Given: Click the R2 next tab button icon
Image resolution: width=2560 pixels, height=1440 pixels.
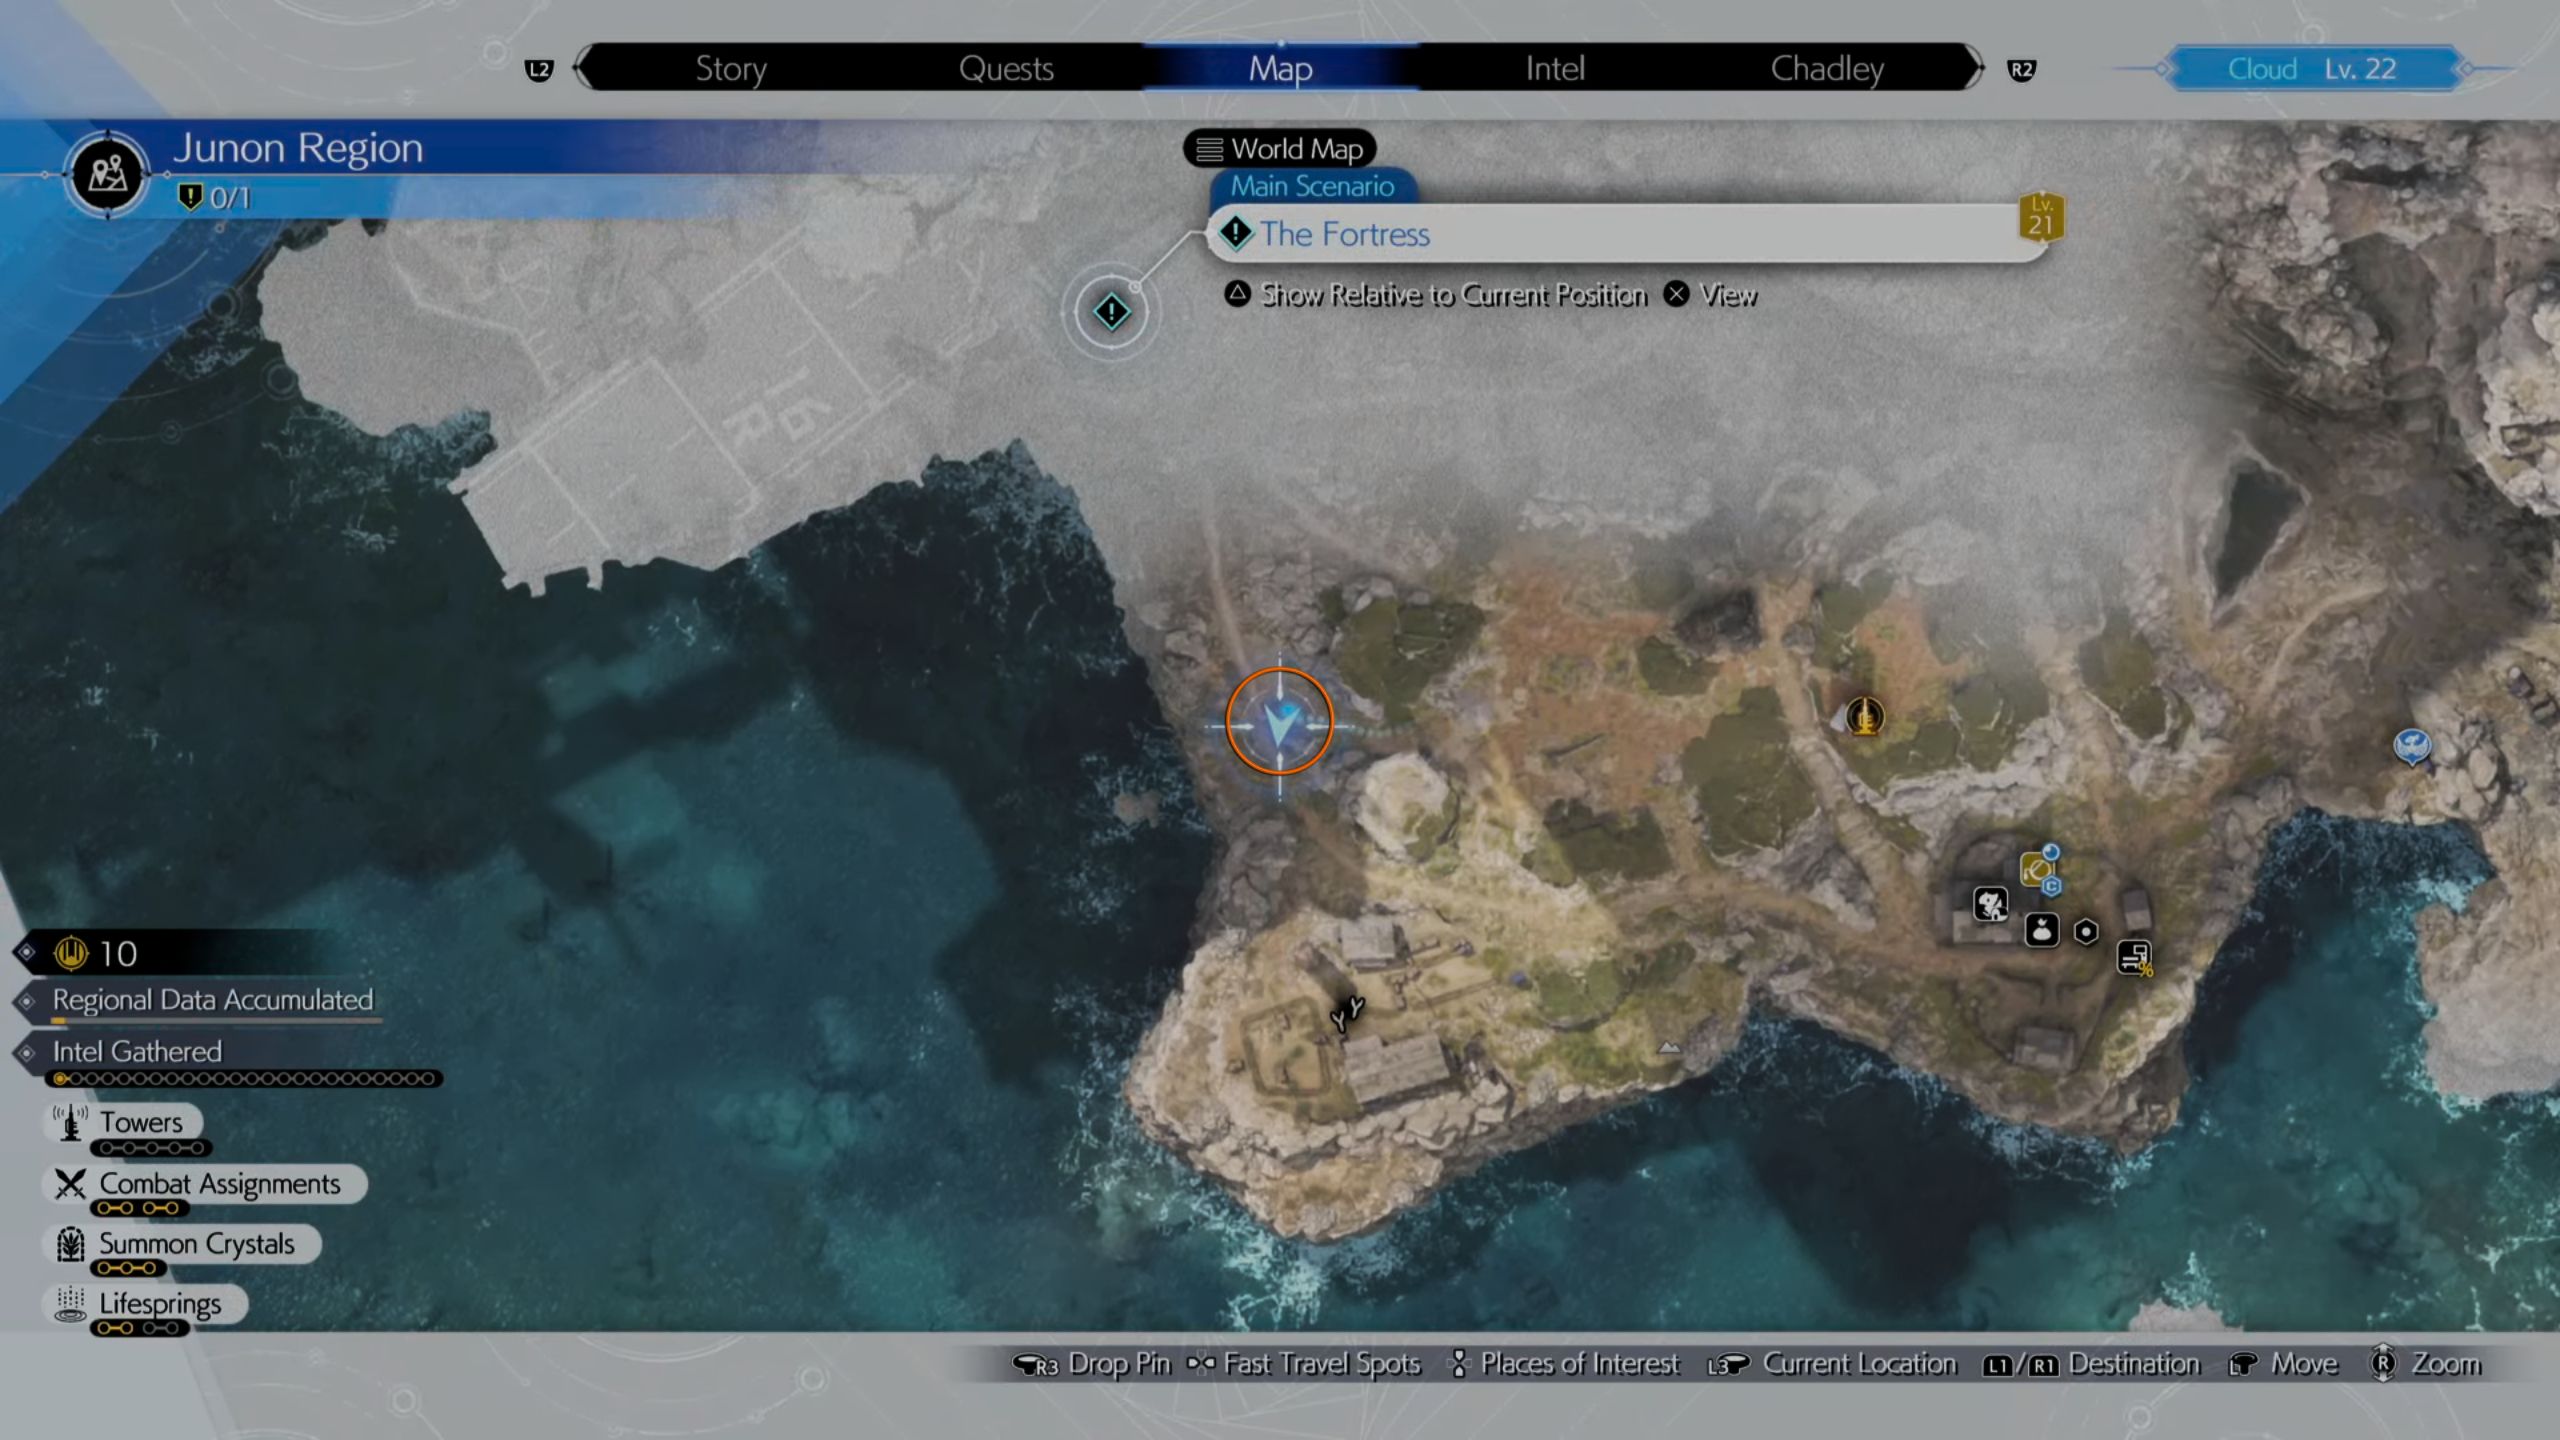Looking at the screenshot, I should click(x=2021, y=70).
